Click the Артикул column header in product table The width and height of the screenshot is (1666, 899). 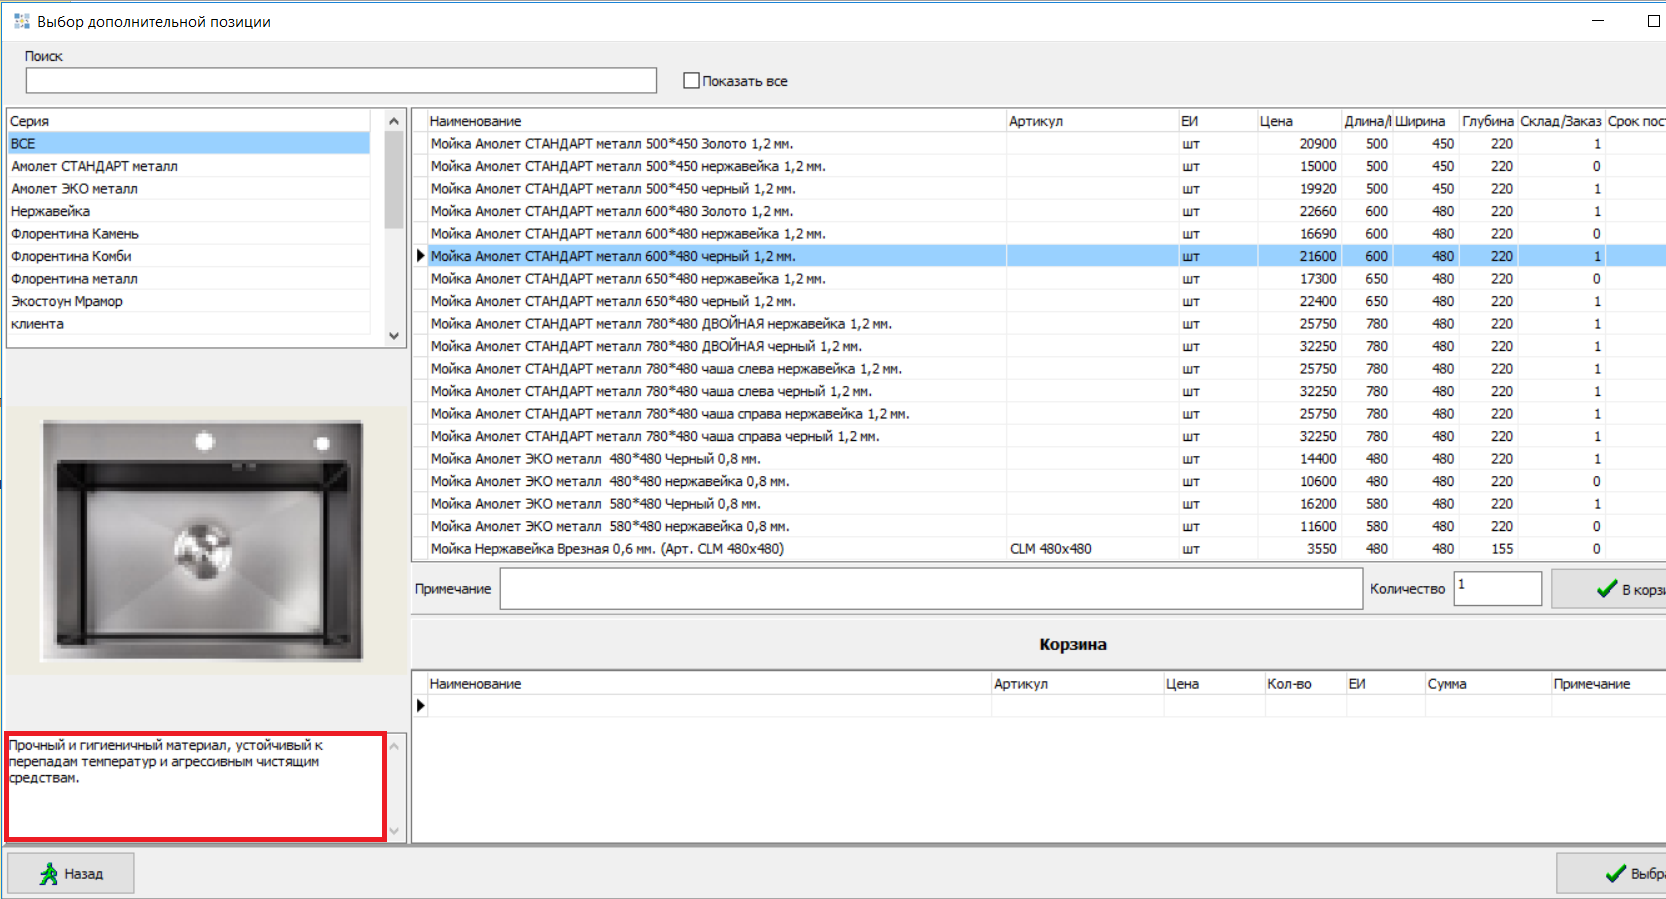[1036, 121]
